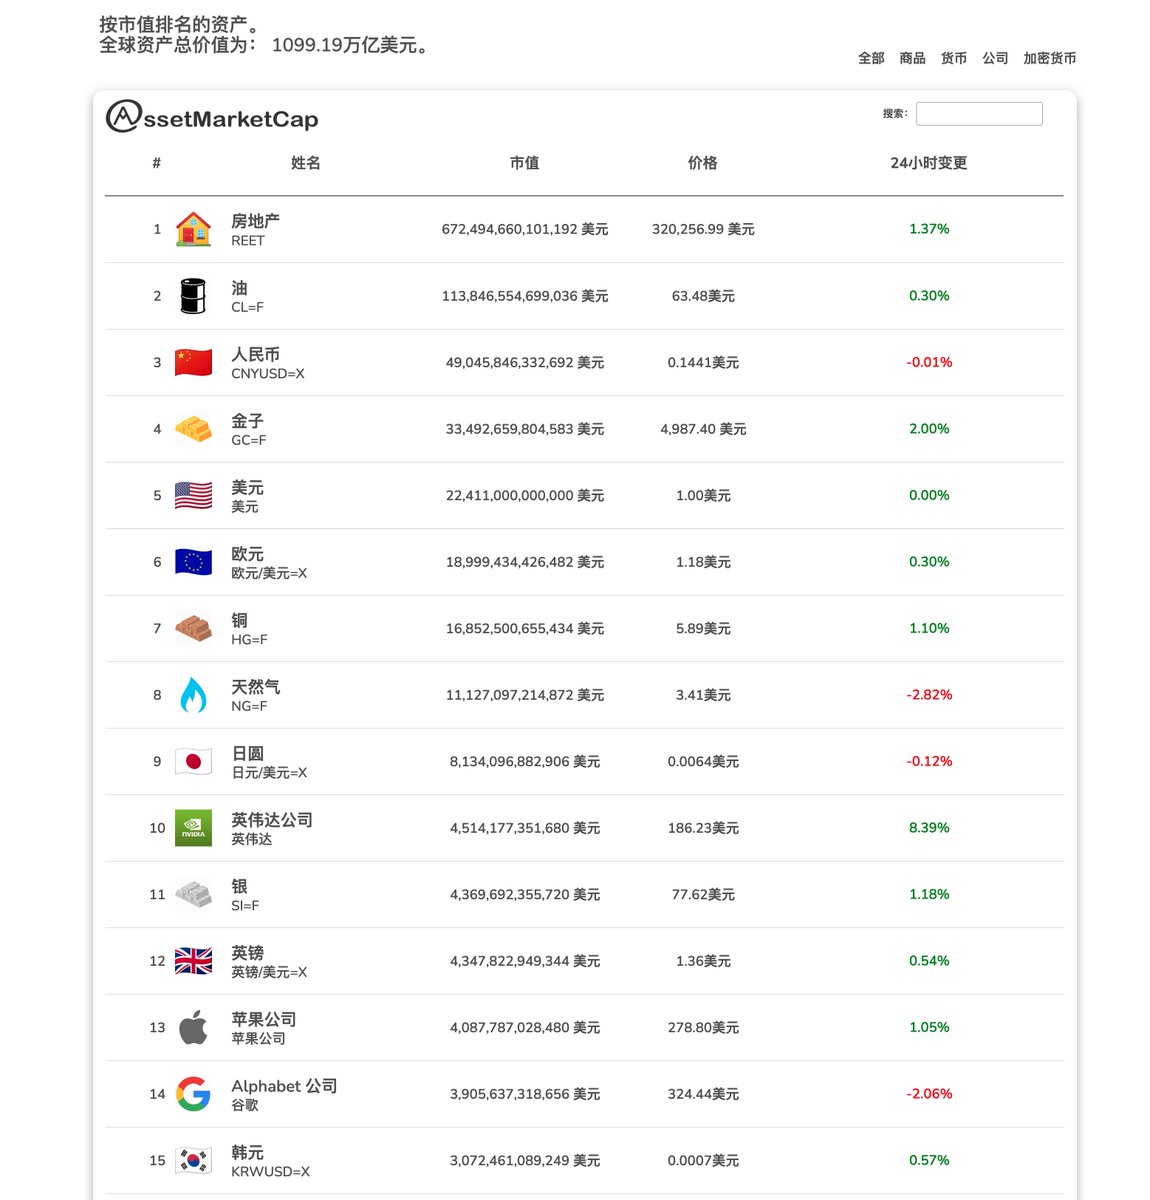Open the 天然气 asset link
The image size is (1150, 1200).
tap(255, 686)
